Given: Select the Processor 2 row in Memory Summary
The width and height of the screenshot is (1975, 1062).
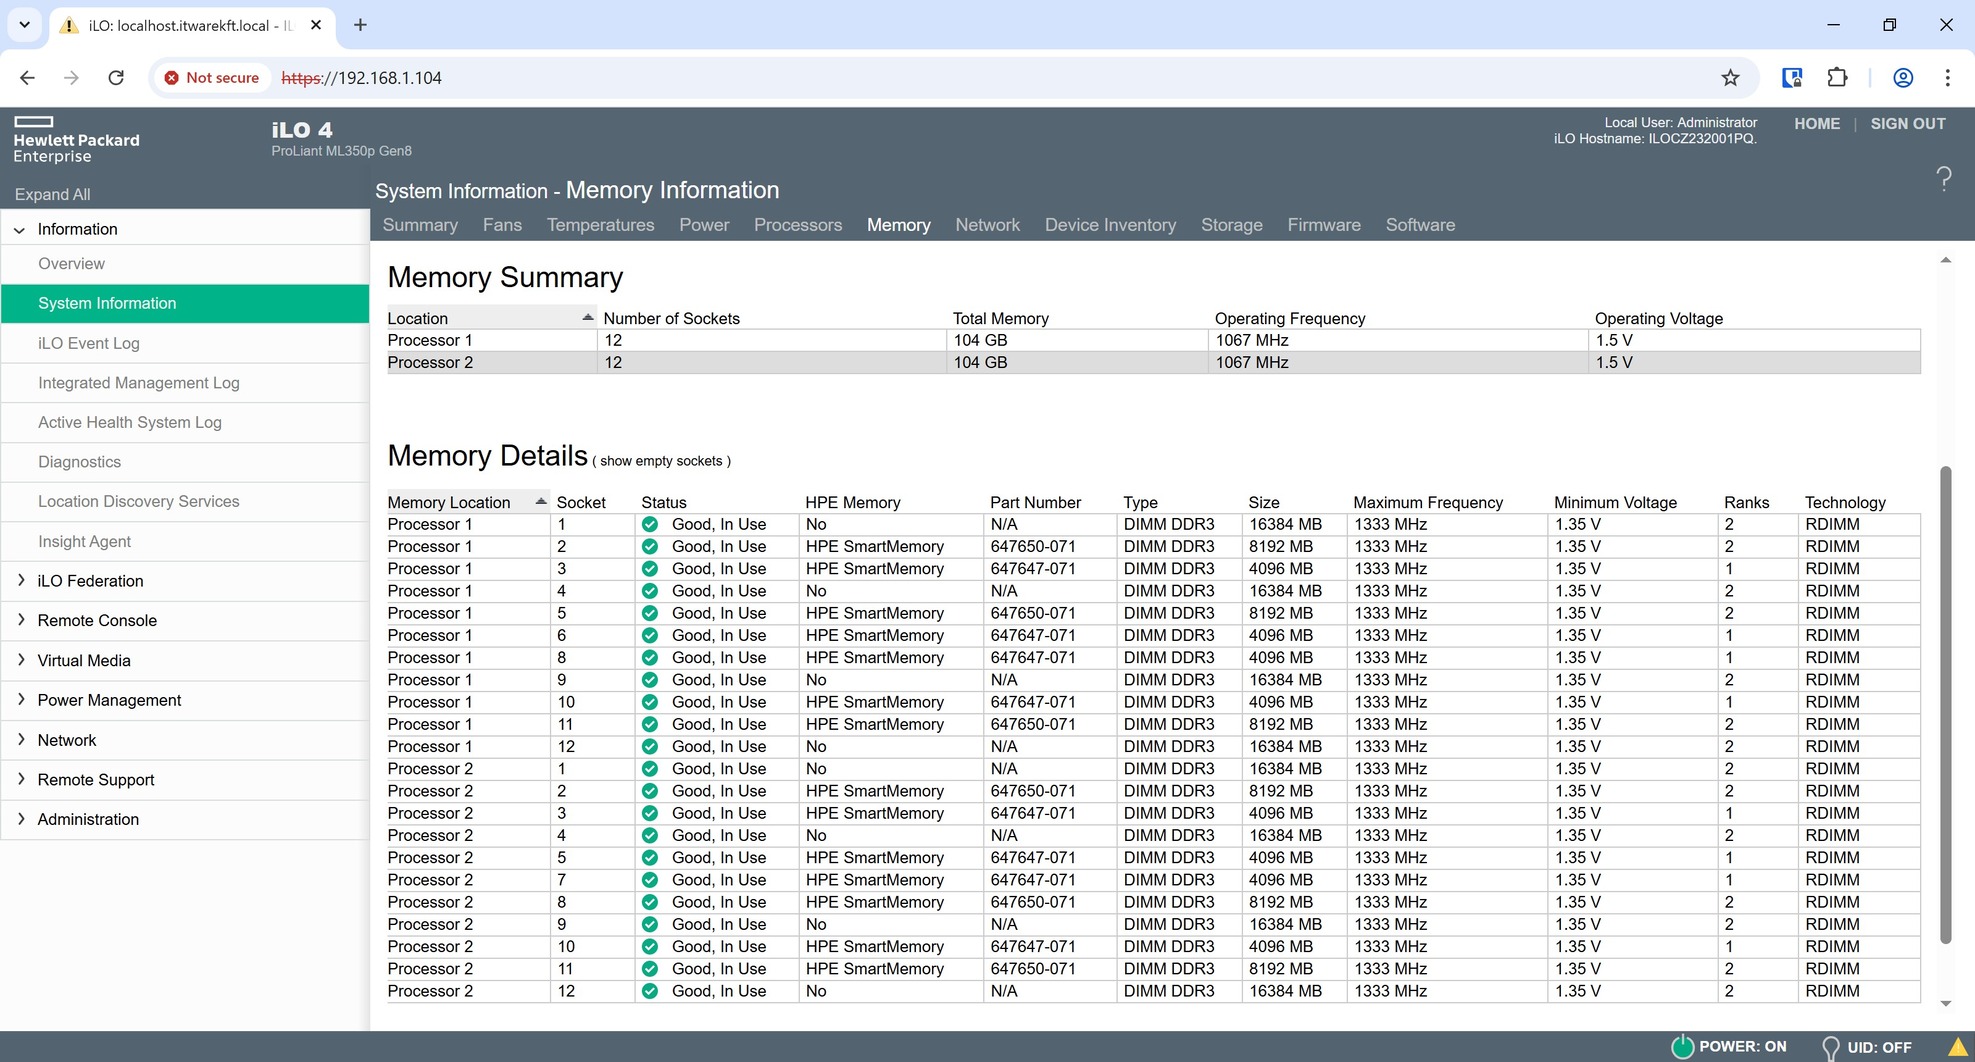Looking at the screenshot, I should [1153, 363].
